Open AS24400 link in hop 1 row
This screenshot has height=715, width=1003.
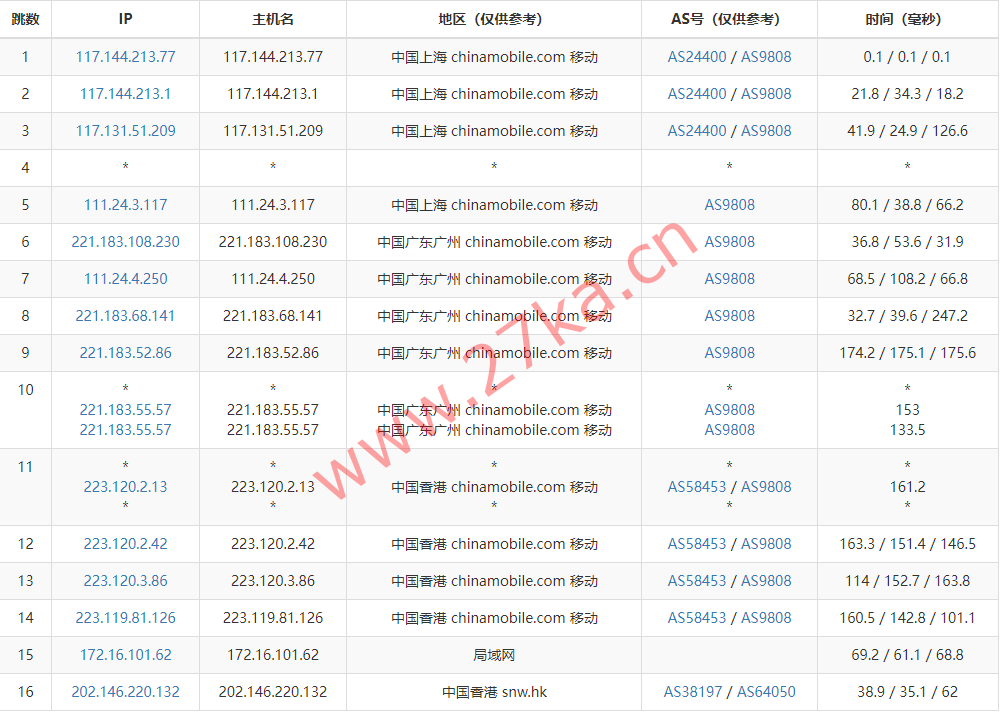697,57
